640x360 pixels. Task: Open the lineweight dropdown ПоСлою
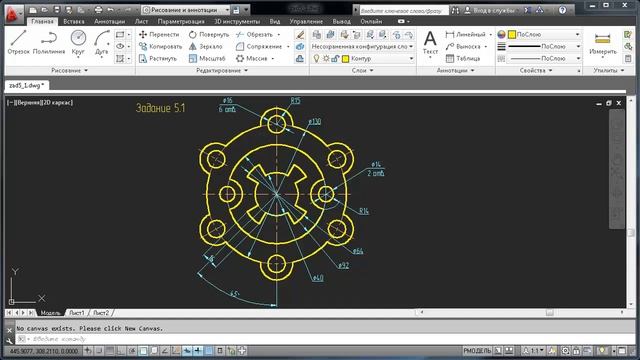click(x=545, y=47)
